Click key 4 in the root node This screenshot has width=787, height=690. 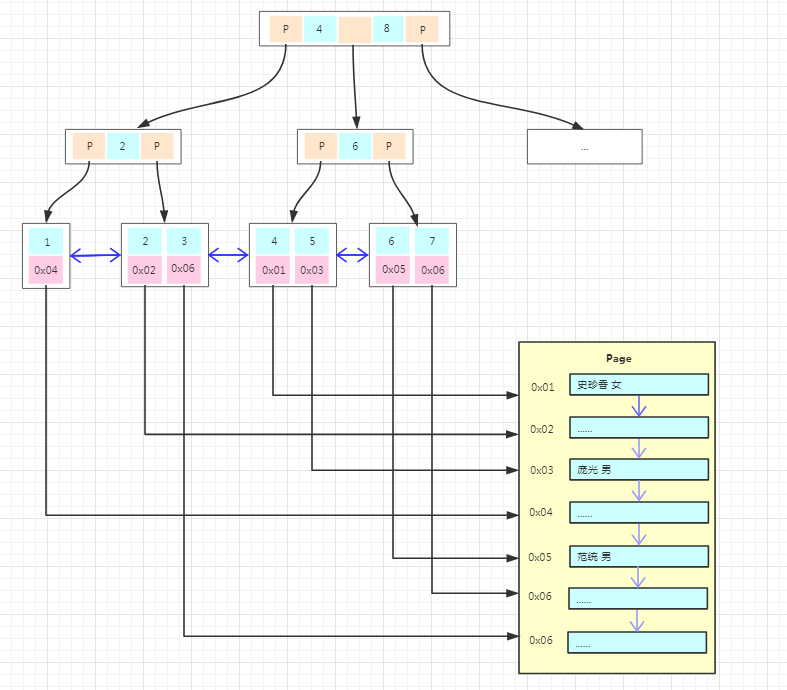pos(320,29)
